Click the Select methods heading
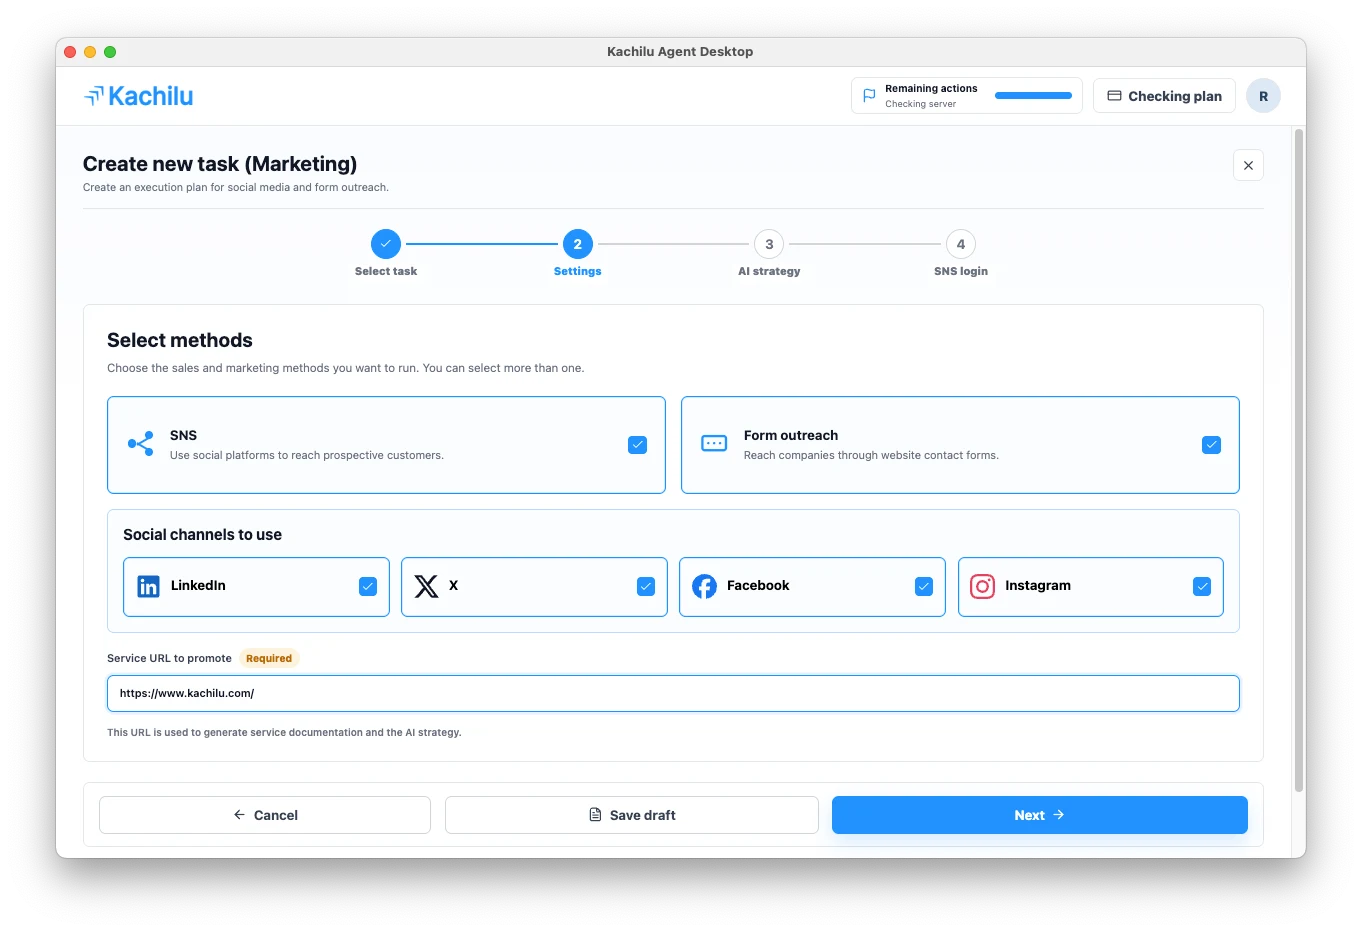Viewport: 1362px width, 932px height. click(x=180, y=340)
